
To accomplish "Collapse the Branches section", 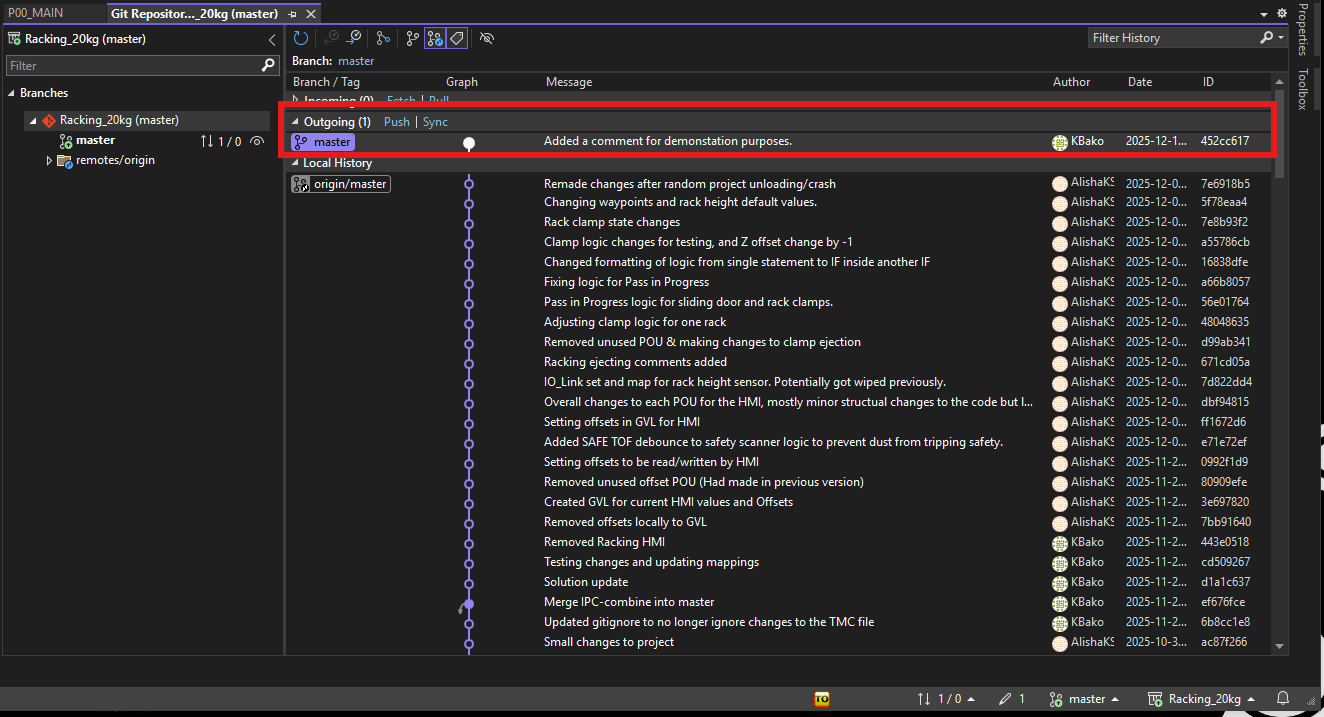I will (11, 93).
